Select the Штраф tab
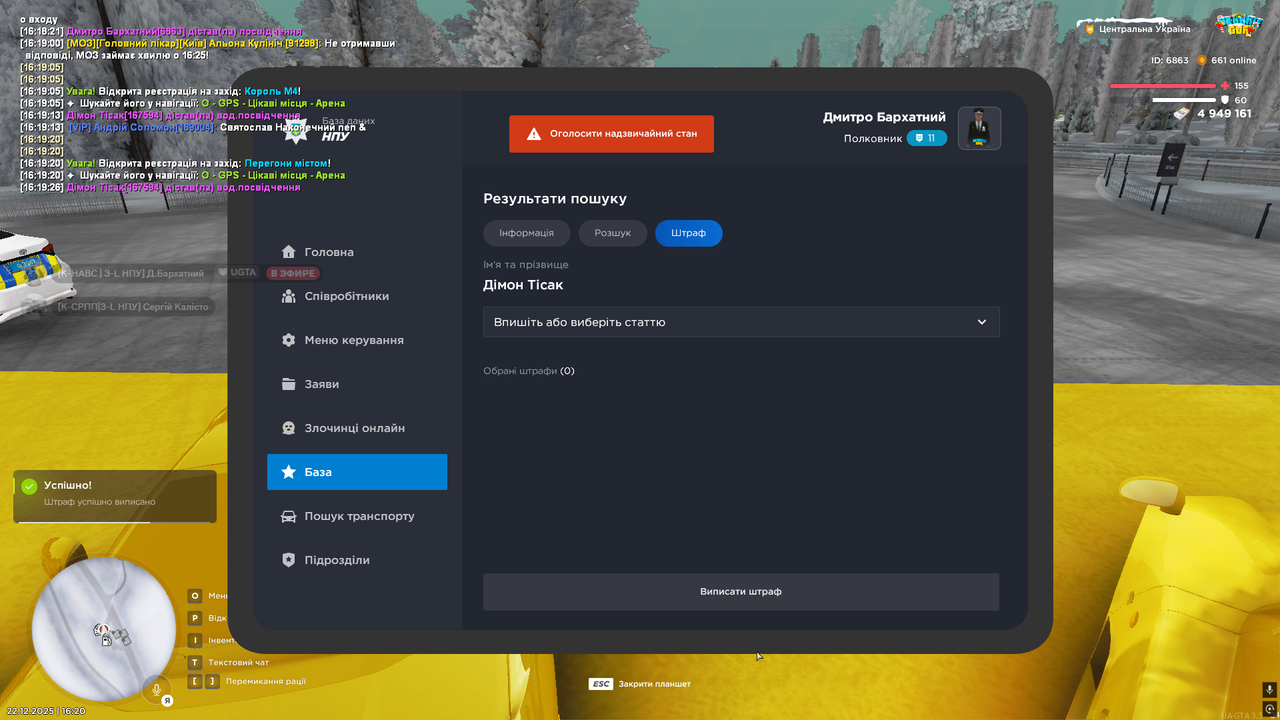The height and width of the screenshot is (720, 1280). pyautogui.click(x=689, y=233)
